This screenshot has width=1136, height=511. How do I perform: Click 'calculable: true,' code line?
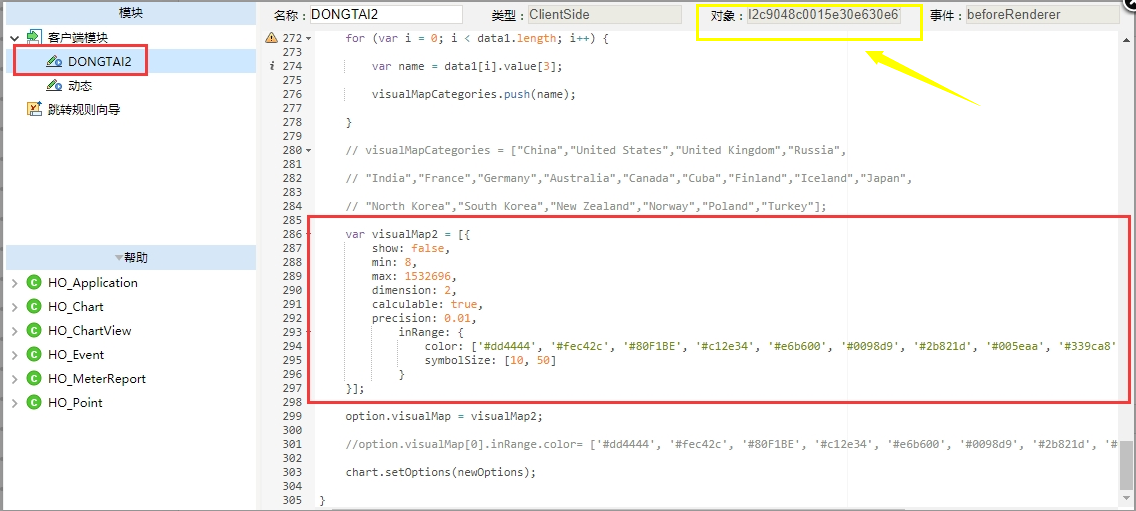(x=427, y=305)
